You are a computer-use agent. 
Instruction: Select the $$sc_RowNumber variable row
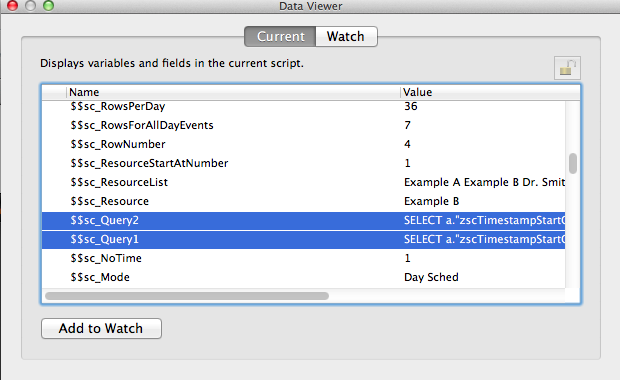coord(304,144)
